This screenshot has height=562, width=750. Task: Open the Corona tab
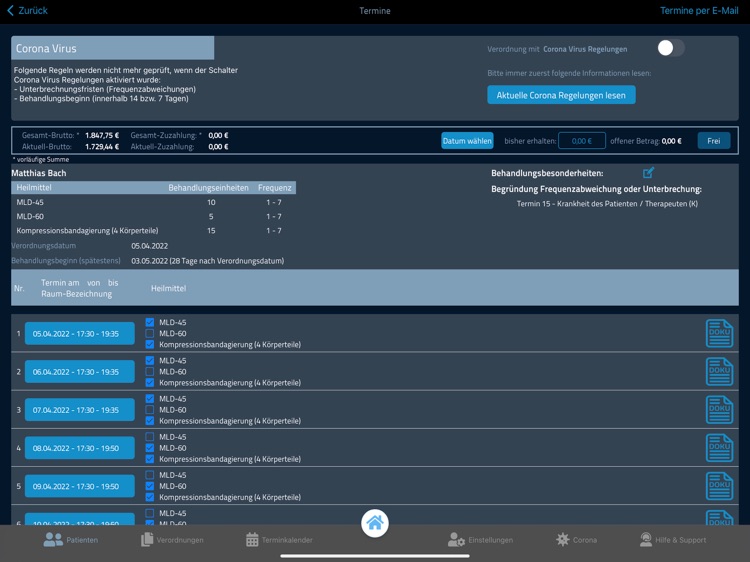click(x=576, y=540)
